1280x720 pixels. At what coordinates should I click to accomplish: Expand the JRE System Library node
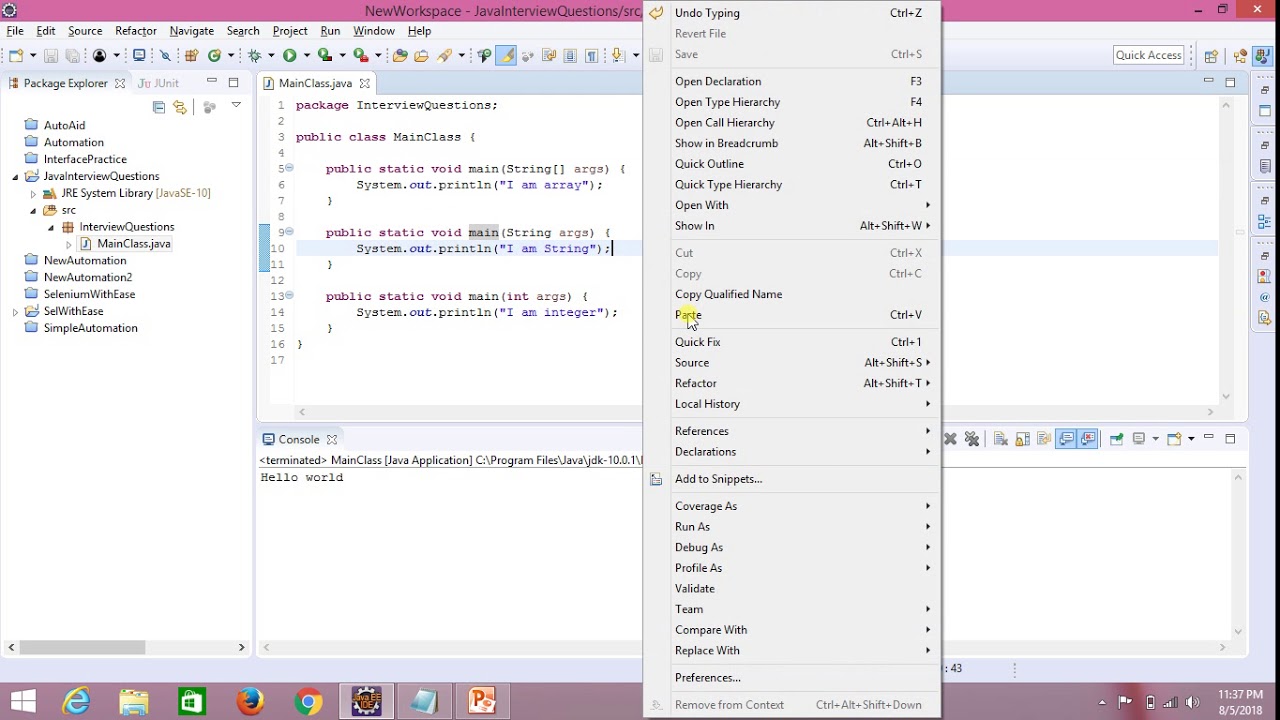pyautogui.click(x=33, y=193)
